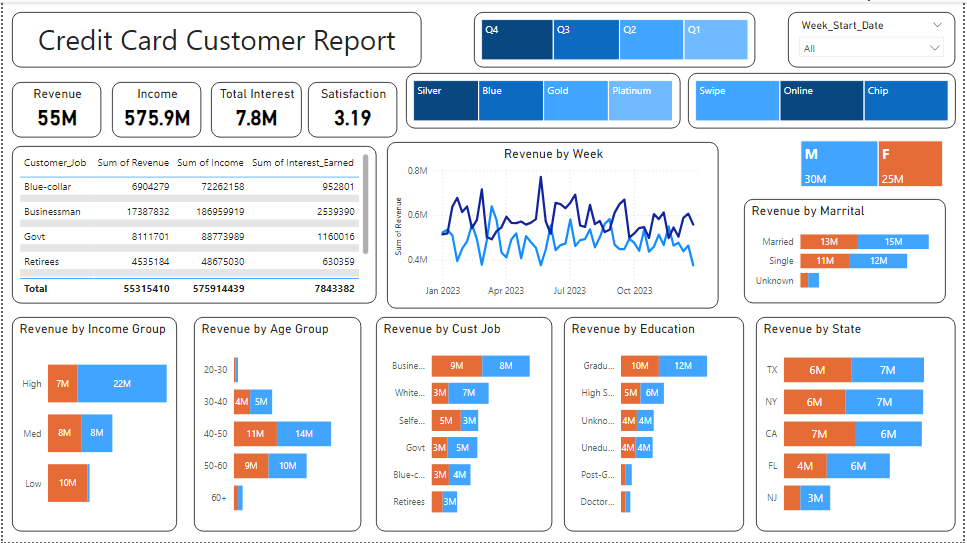The height and width of the screenshot is (543, 967).
Task: Click the male M 30M treemap block
Action: [838, 164]
